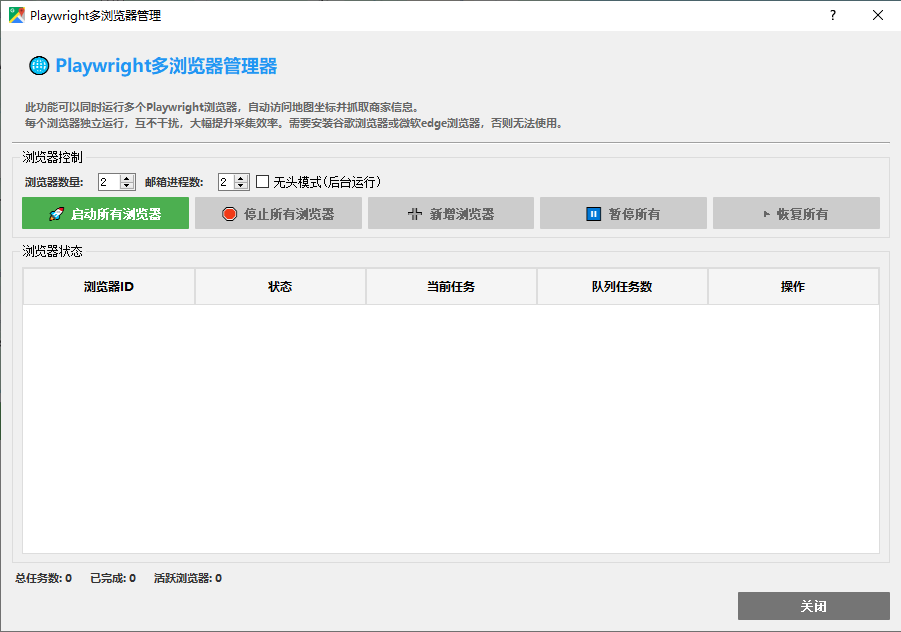The width and height of the screenshot is (901, 632).
Task: Focus the 邮箱进程数 number field
Action: click(226, 182)
